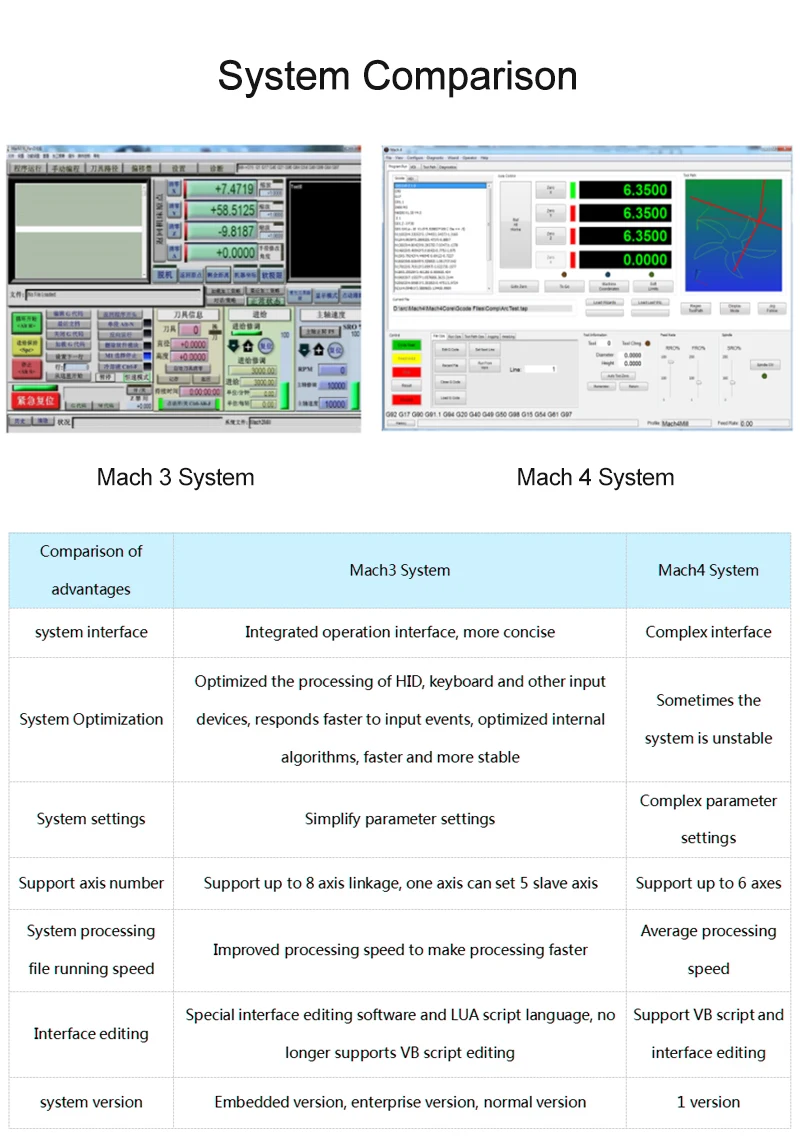This screenshot has height=1147, width=800.
Task: Click Mach 3 G-code display panel
Action: (79, 230)
